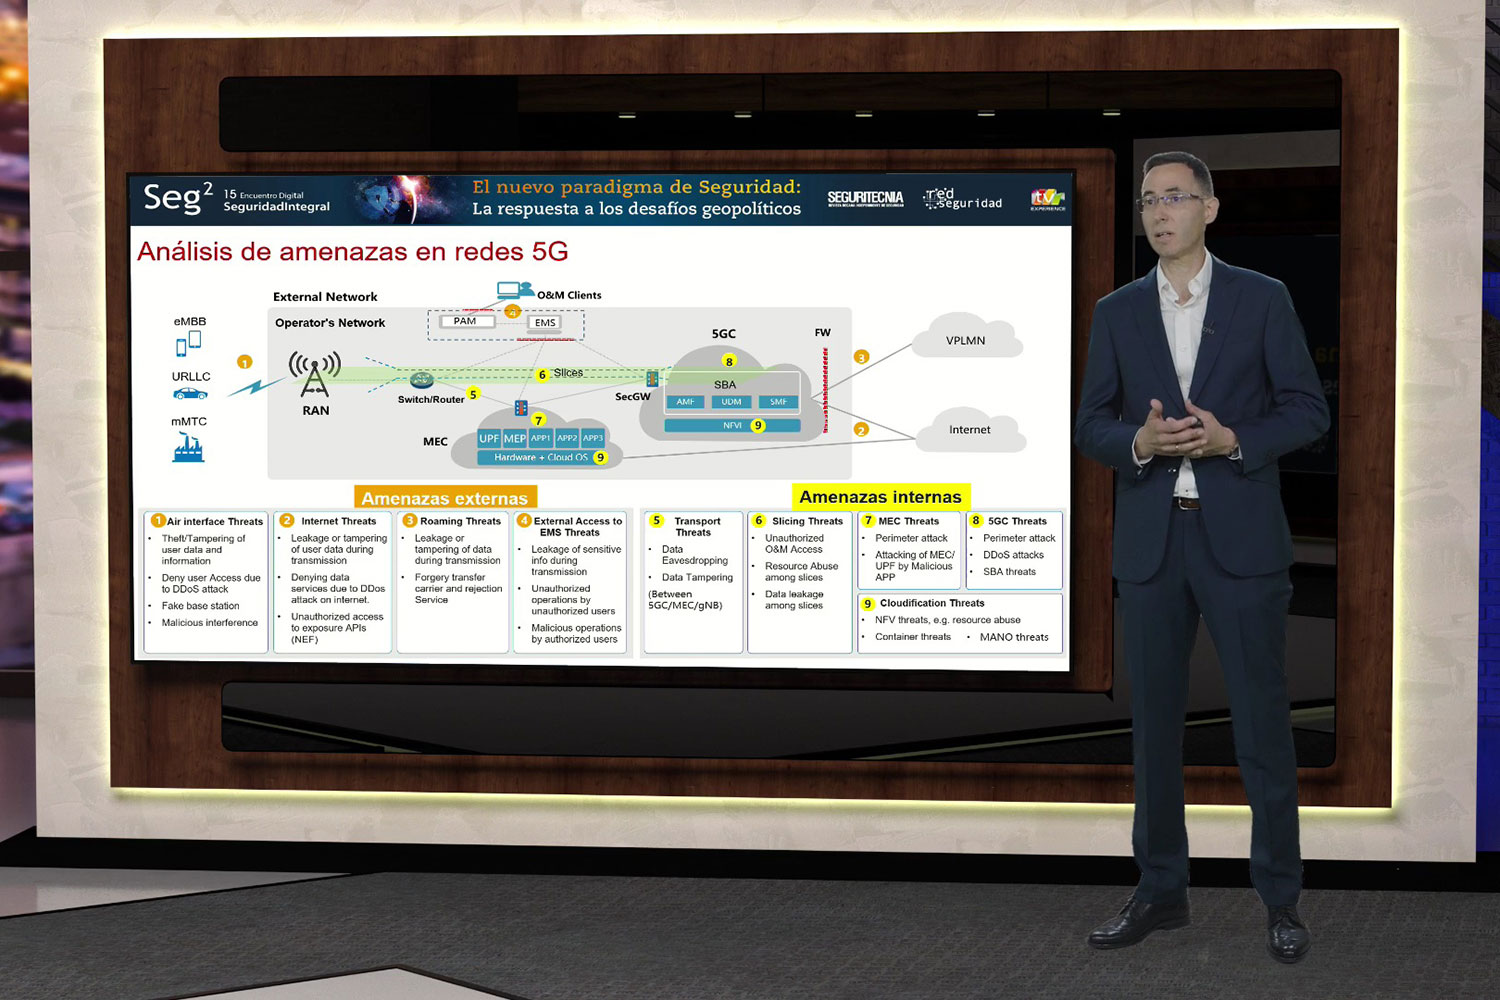1500x1000 pixels.
Task: Click the Seg2 logo in the banner
Action: 178,197
